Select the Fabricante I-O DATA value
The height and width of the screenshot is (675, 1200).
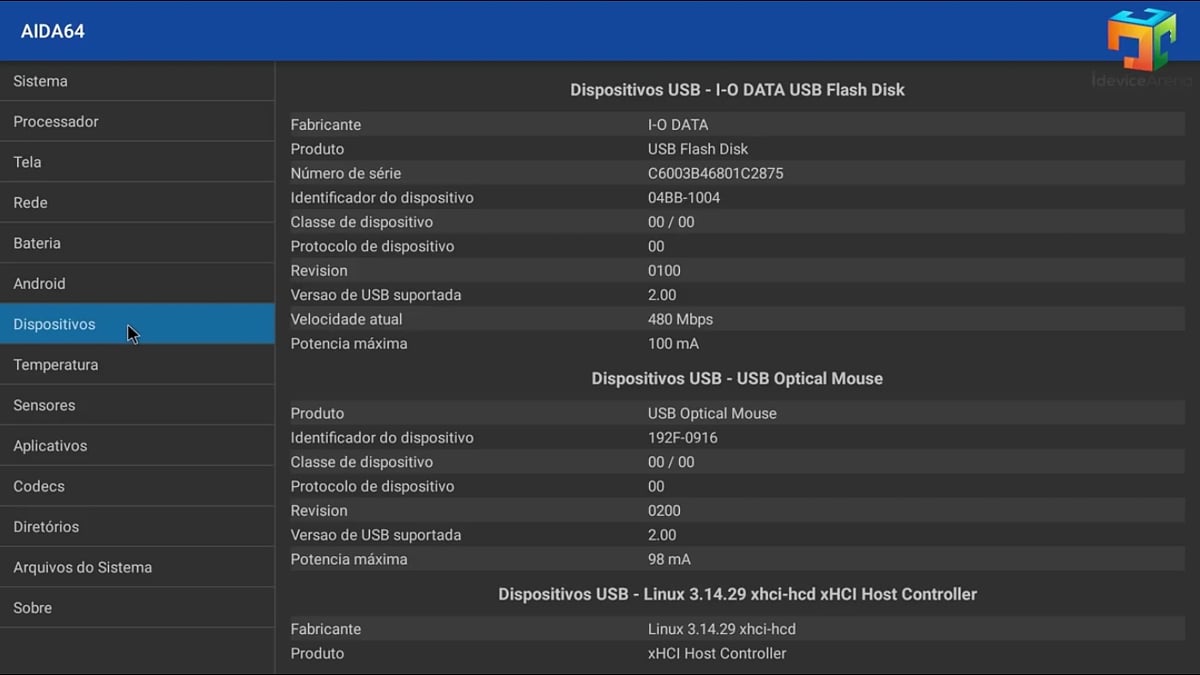pos(678,125)
